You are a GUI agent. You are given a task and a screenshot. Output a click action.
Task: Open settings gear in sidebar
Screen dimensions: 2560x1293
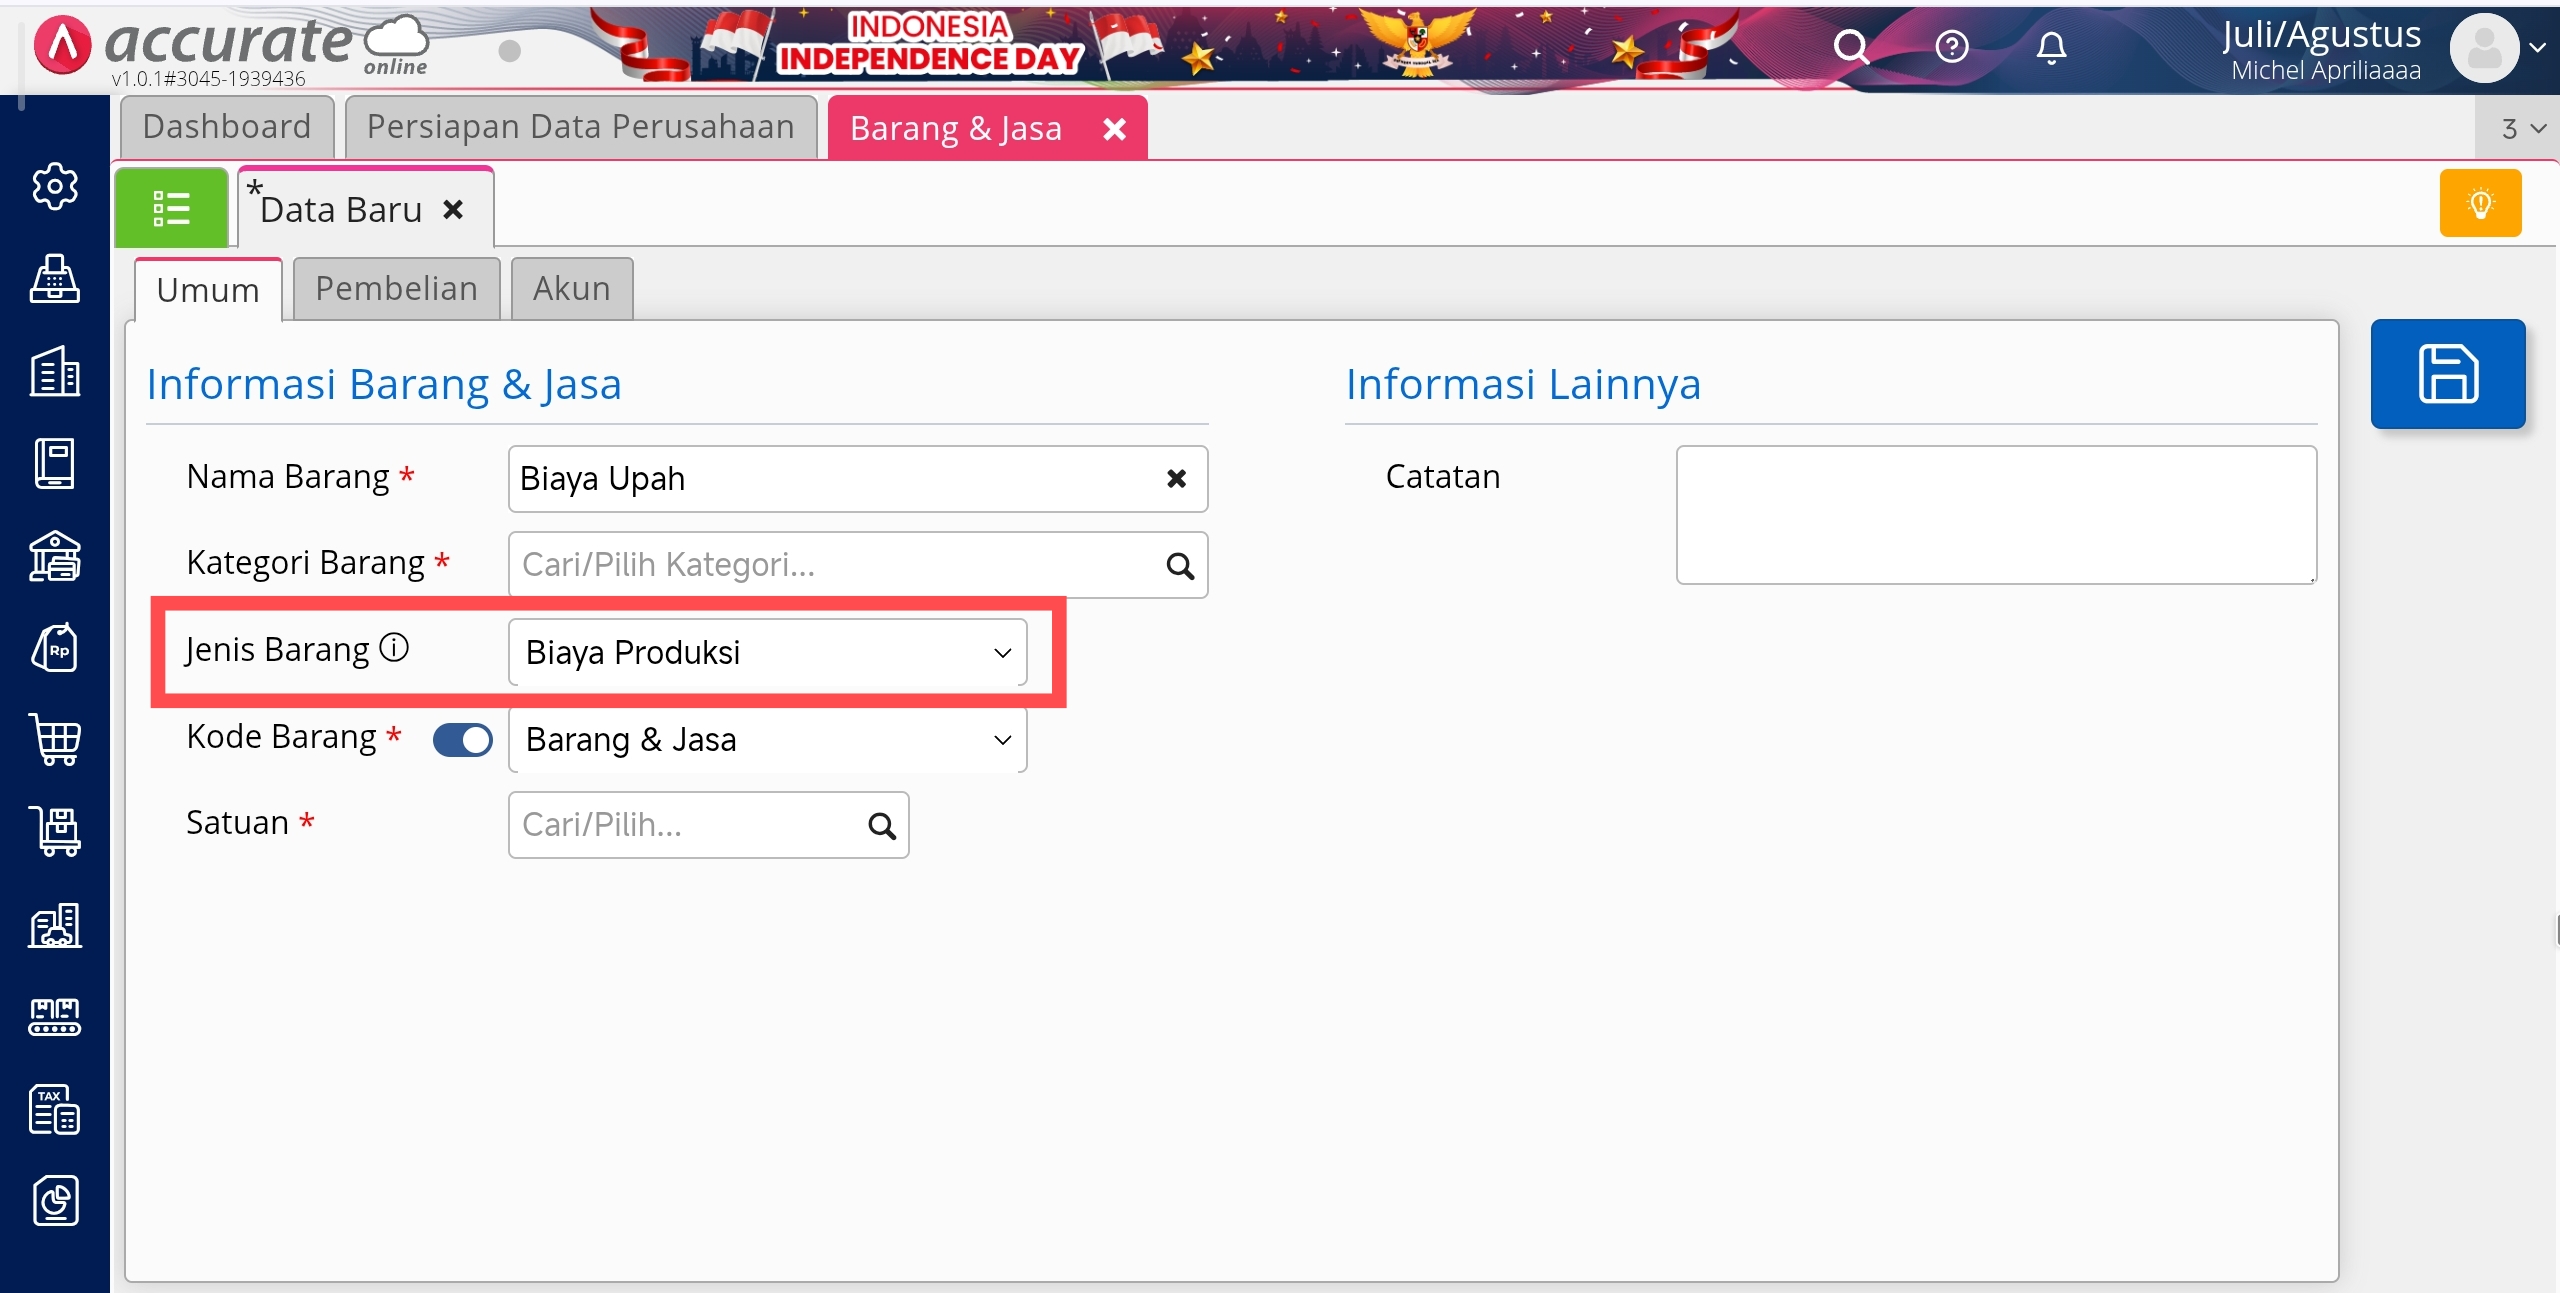[x=54, y=186]
